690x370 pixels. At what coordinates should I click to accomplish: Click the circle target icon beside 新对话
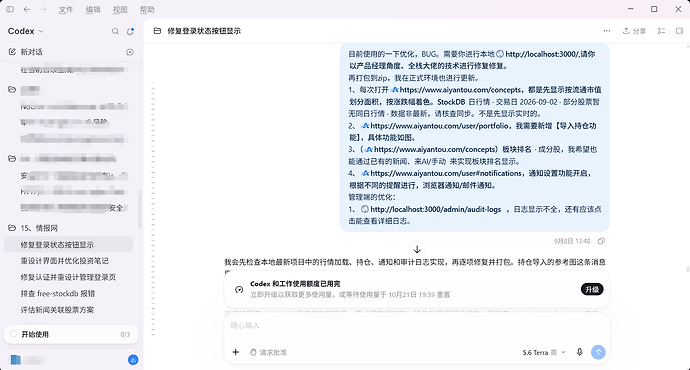coord(130,52)
